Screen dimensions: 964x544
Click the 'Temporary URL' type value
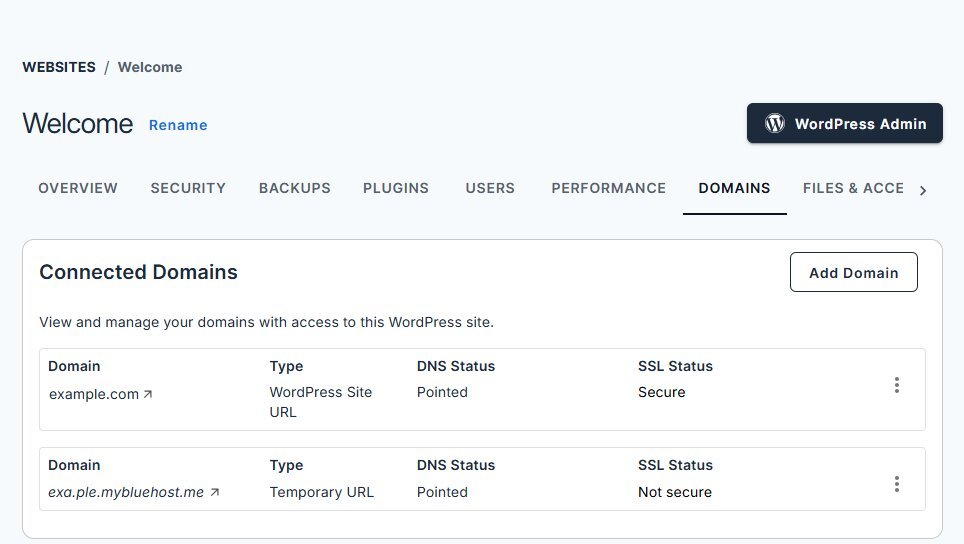tap(322, 492)
